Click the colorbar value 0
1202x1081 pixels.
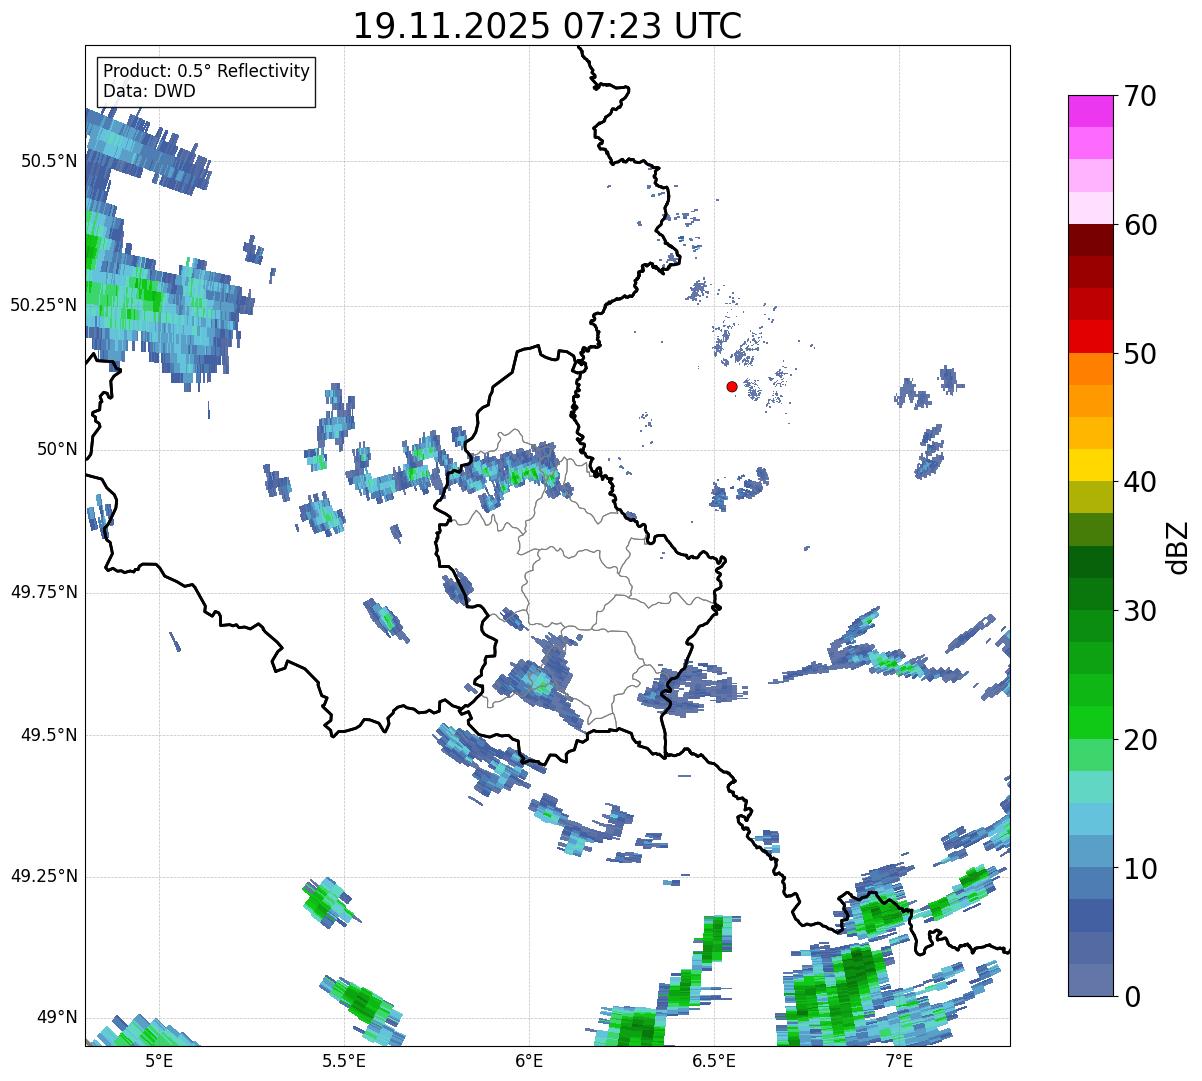pos(1131,997)
